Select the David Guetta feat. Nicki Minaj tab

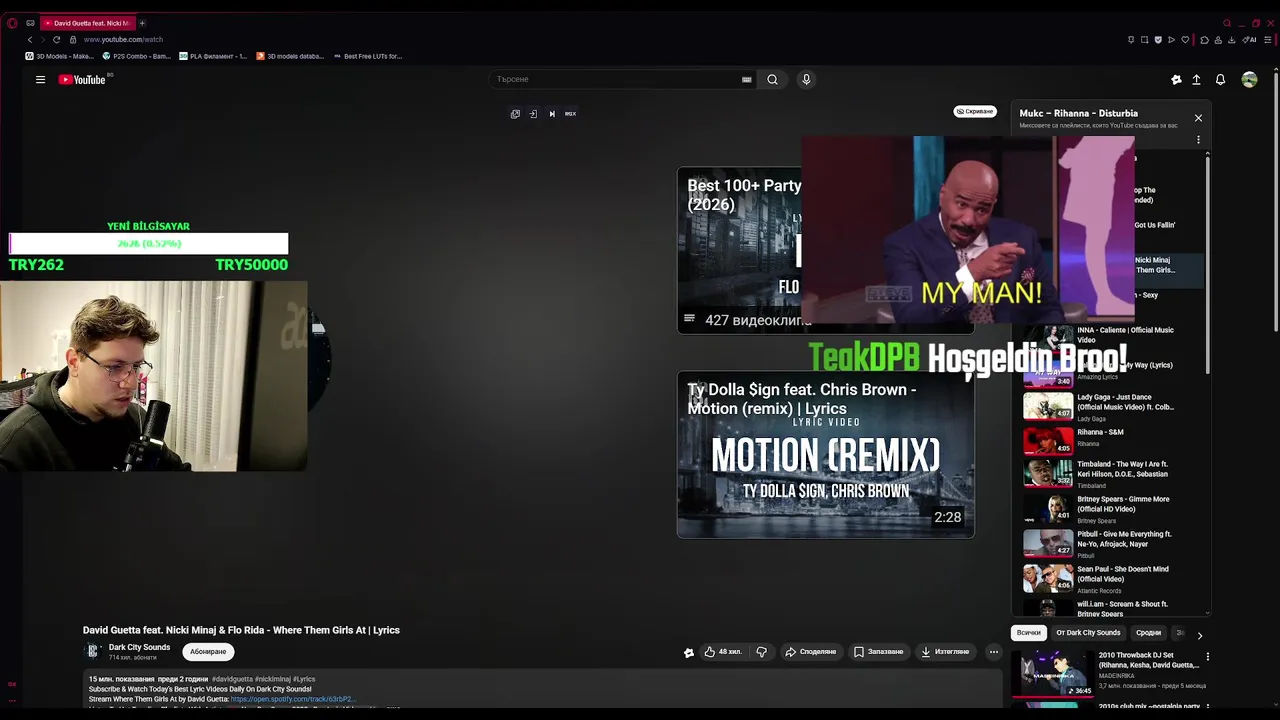[x=88, y=23]
